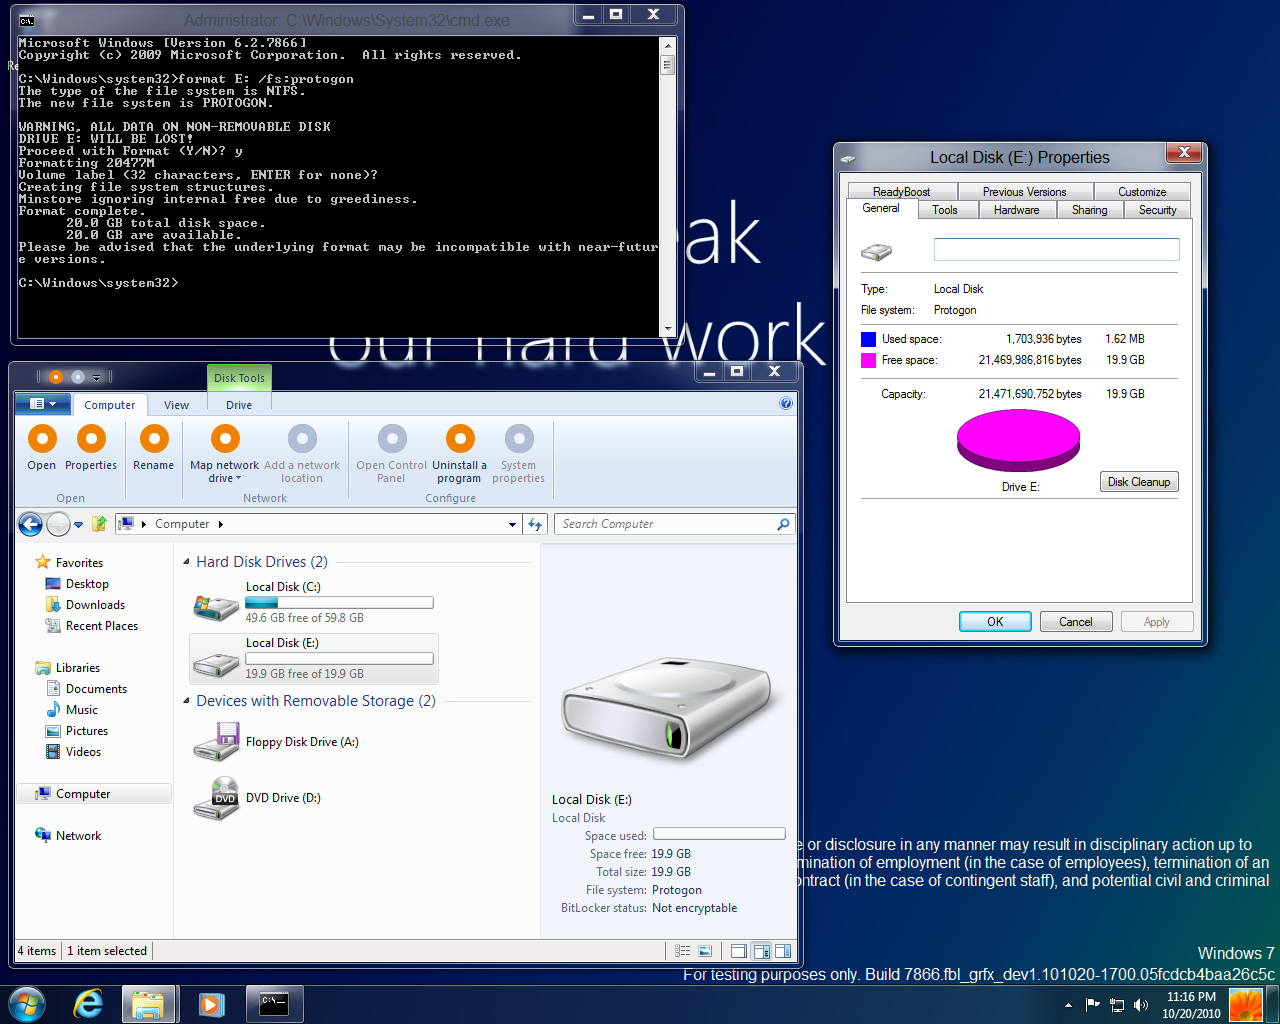Image resolution: width=1280 pixels, height=1024 pixels.
Task: Launch Windows Media Player from the taskbar
Action: tap(211, 1004)
